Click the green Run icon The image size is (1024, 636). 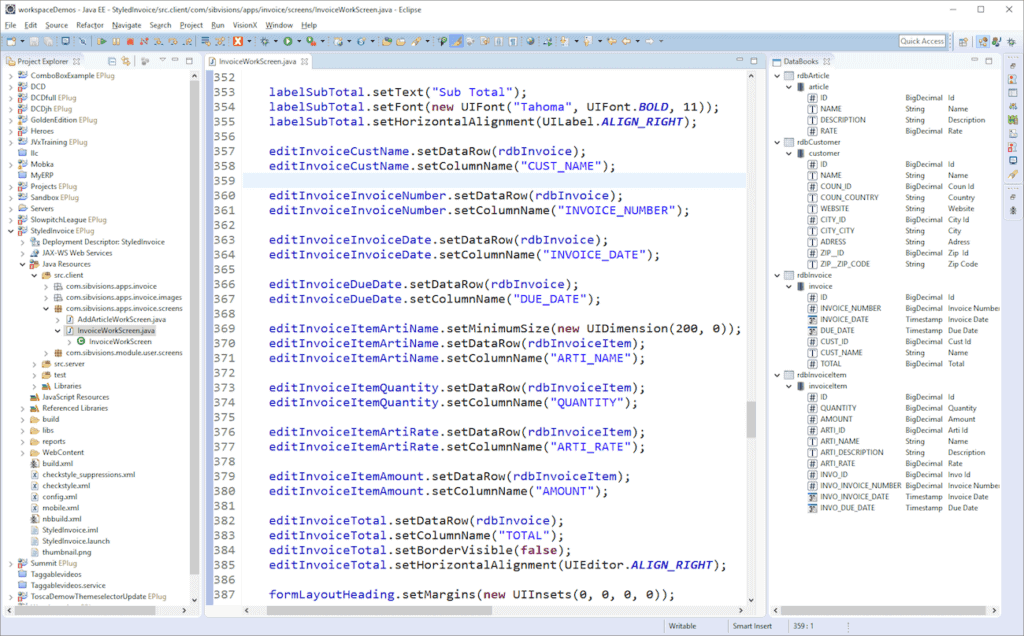point(287,41)
